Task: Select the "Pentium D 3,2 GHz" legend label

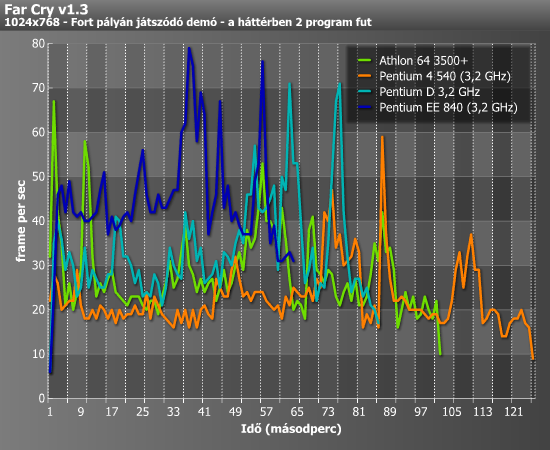Action: (429, 92)
